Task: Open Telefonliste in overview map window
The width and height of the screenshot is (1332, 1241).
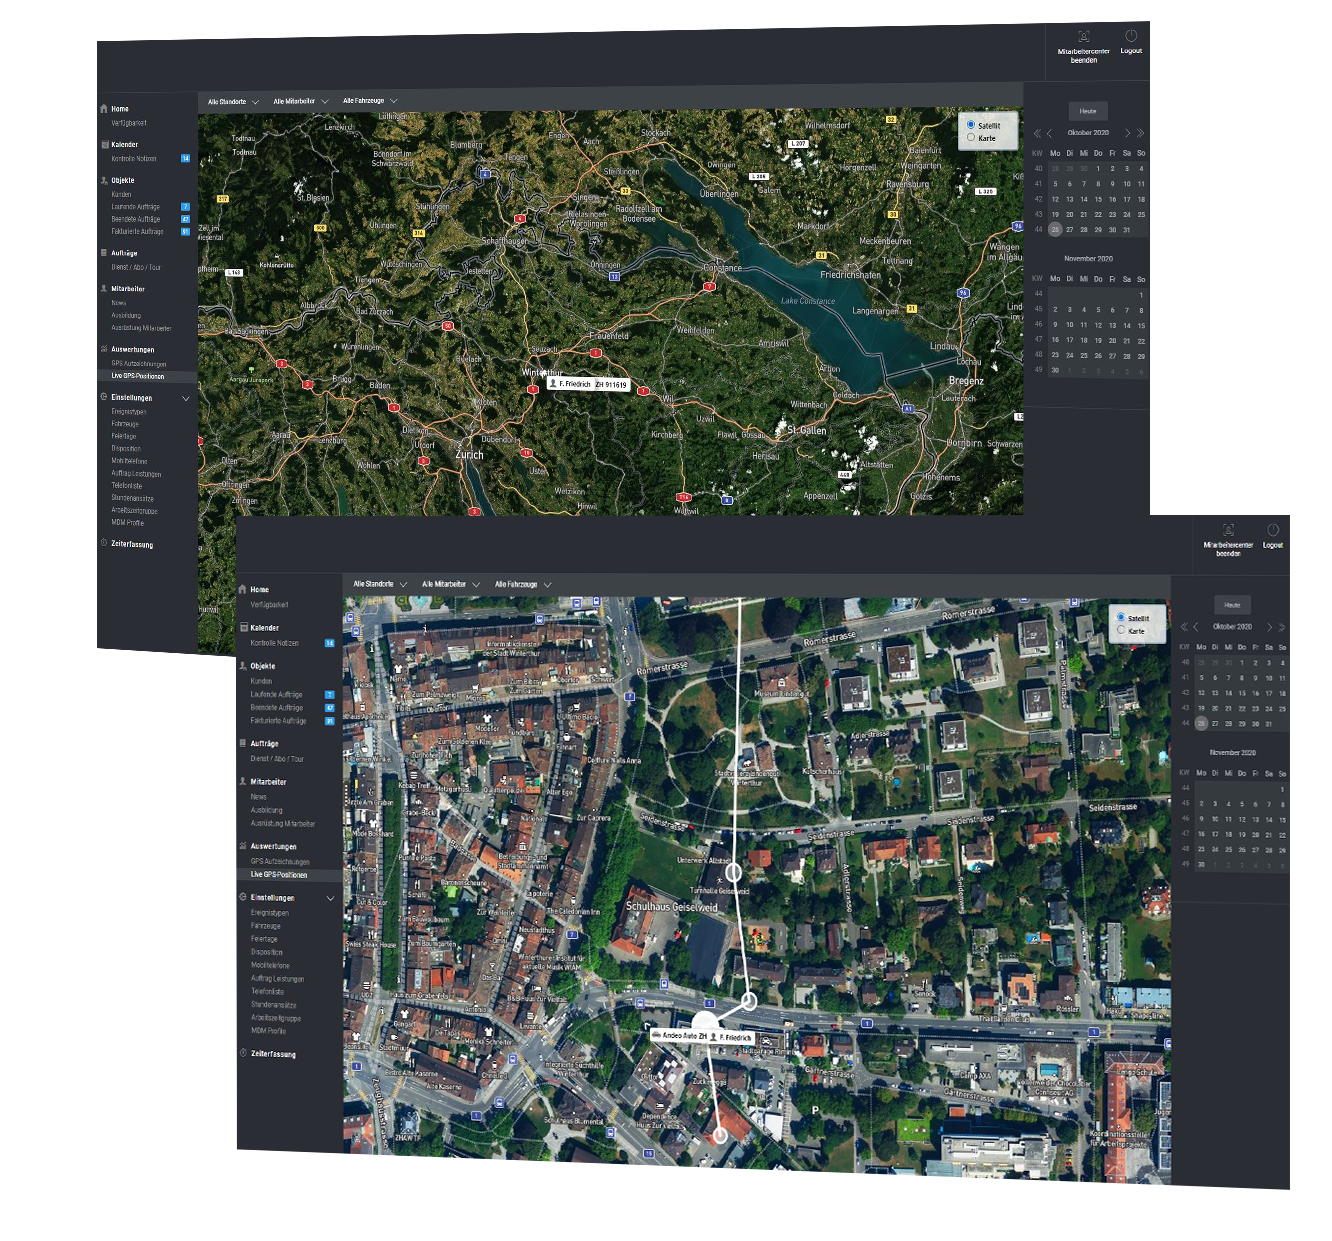Action: (x=126, y=485)
